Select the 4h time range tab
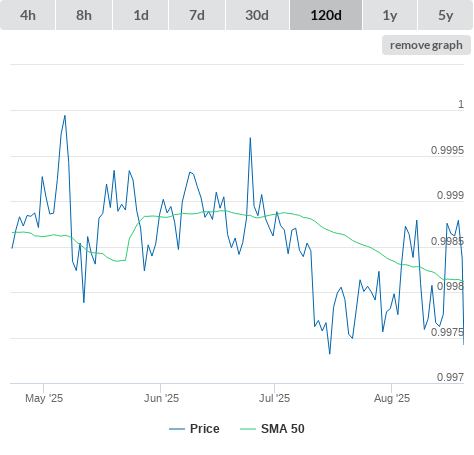This screenshot has width=474, height=455. click(28, 15)
